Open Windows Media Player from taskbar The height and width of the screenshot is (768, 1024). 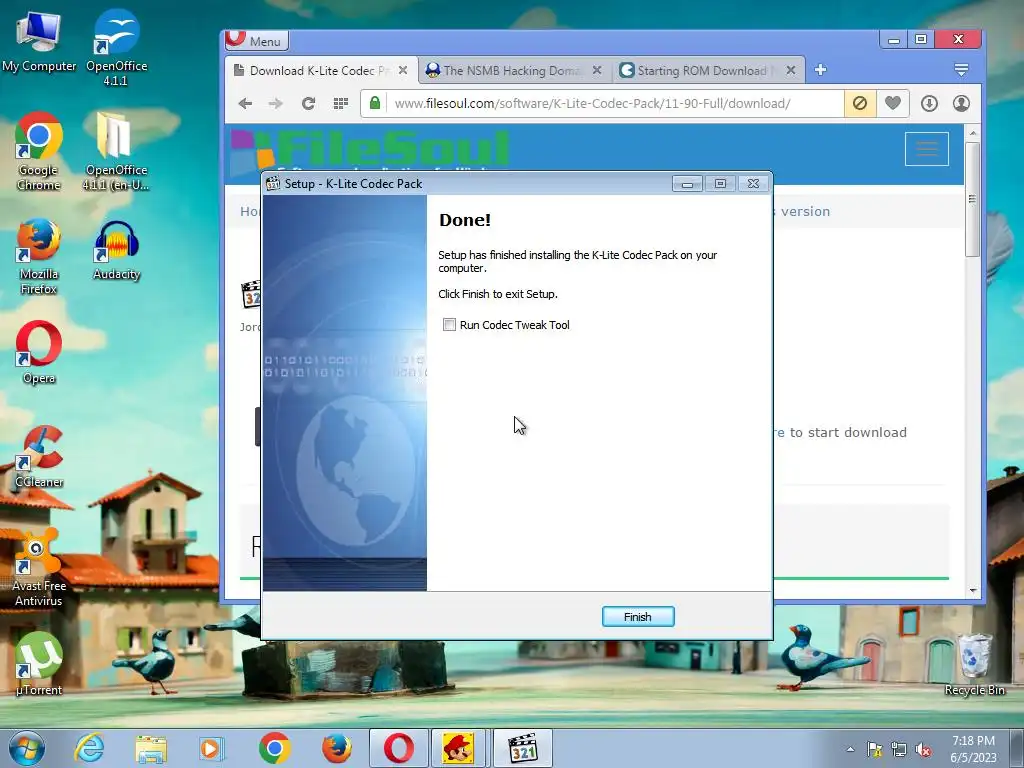212,748
